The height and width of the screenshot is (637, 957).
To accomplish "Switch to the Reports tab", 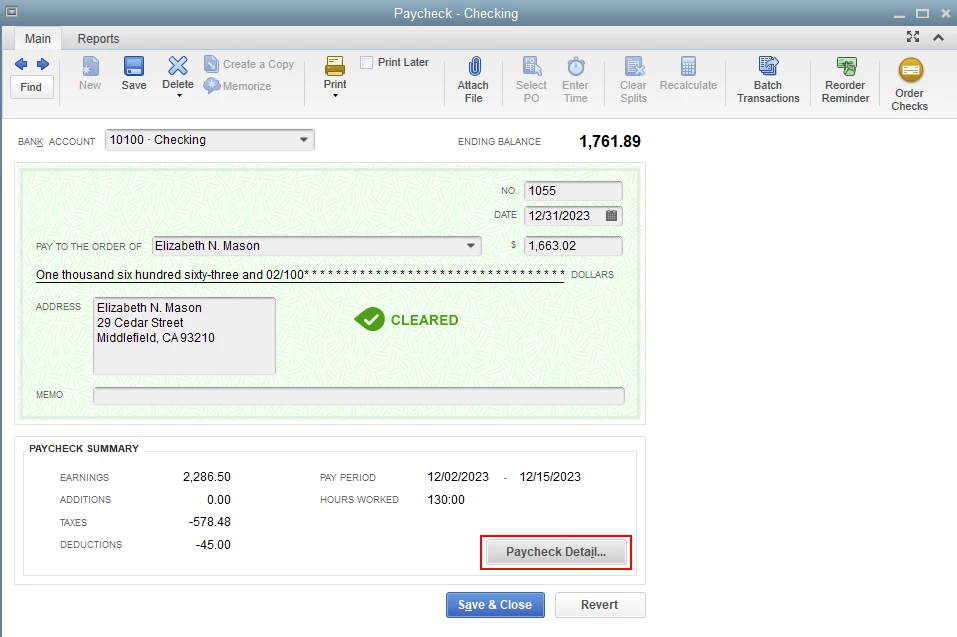I will [x=98, y=38].
